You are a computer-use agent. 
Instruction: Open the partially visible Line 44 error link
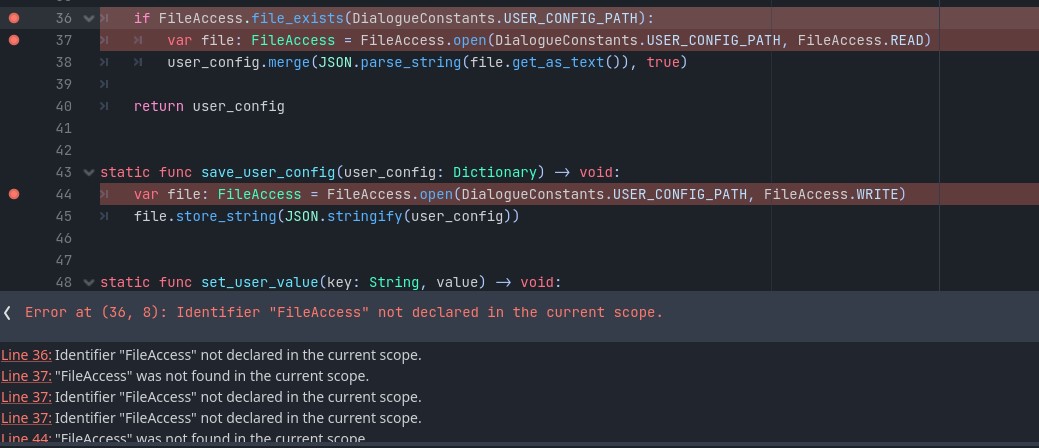click(26, 438)
